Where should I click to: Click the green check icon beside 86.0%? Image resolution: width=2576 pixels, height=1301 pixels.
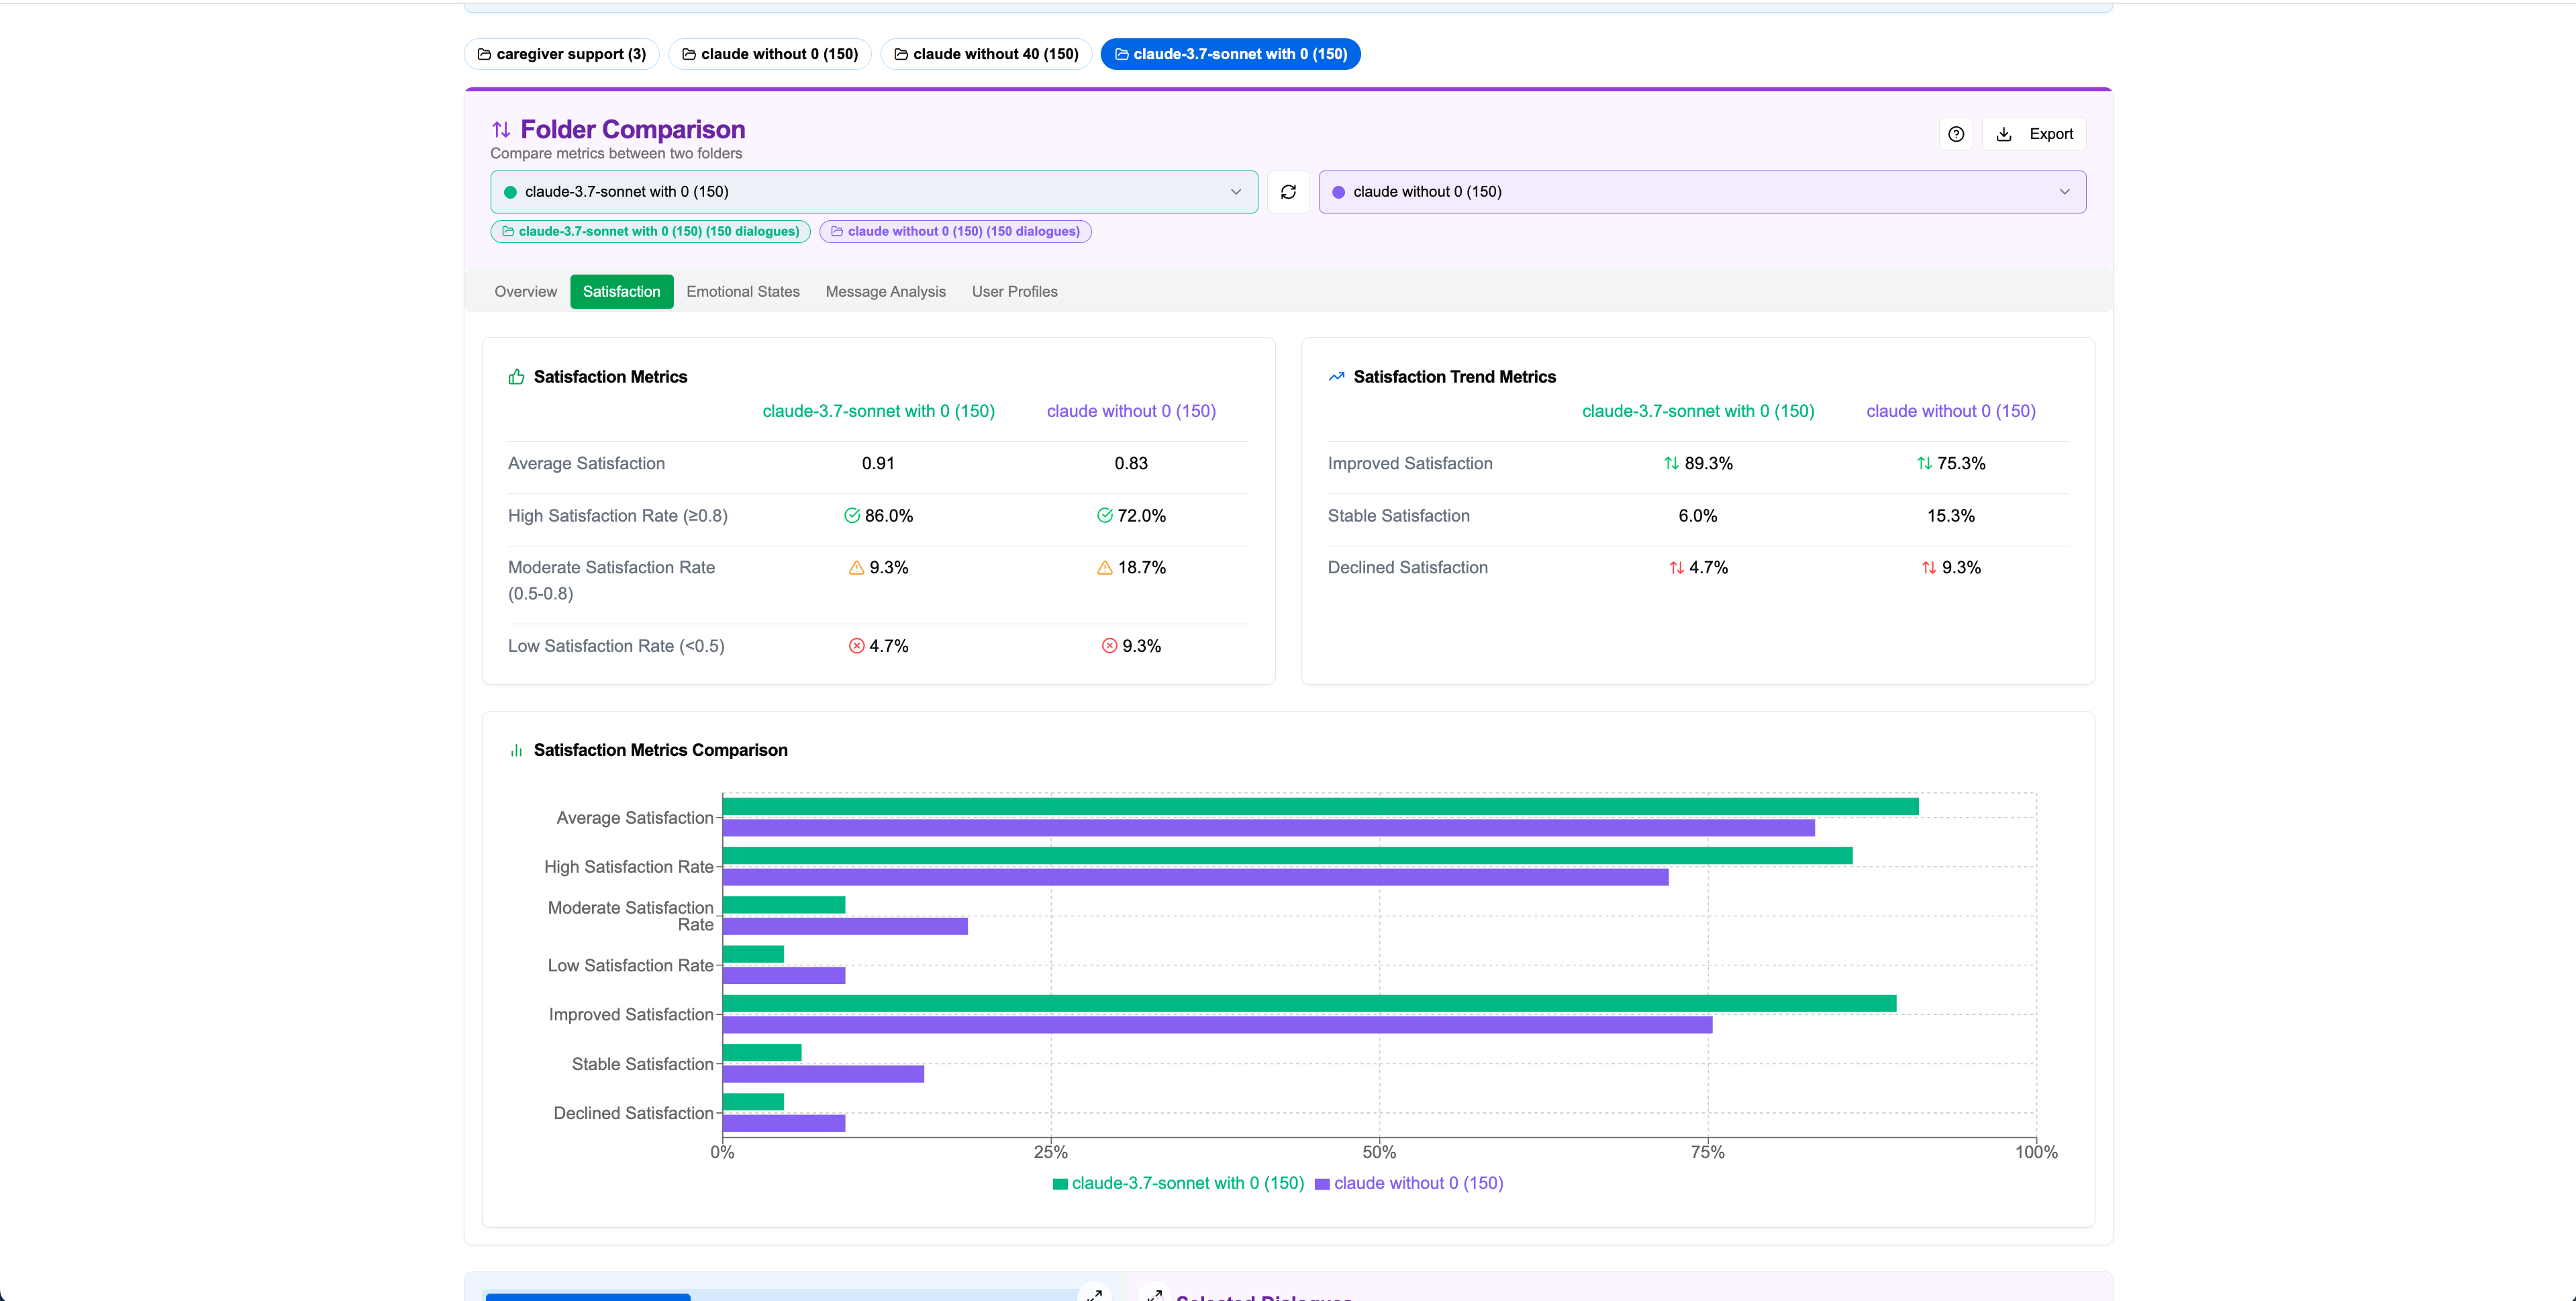coord(852,516)
